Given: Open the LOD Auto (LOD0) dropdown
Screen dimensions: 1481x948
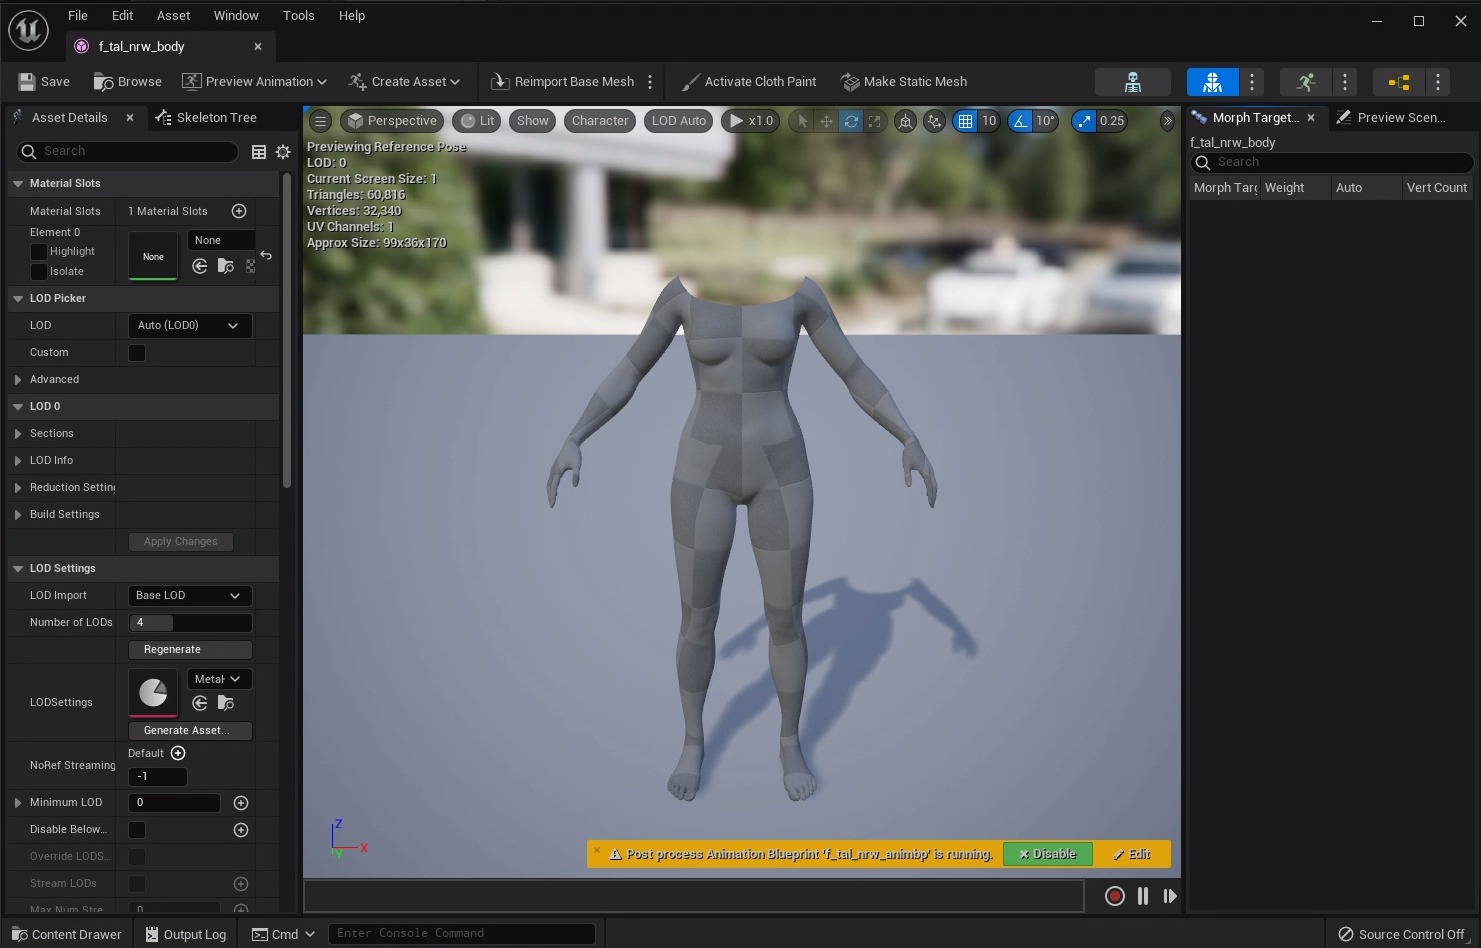Looking at the screenshot, I should (x=189, y=326).
